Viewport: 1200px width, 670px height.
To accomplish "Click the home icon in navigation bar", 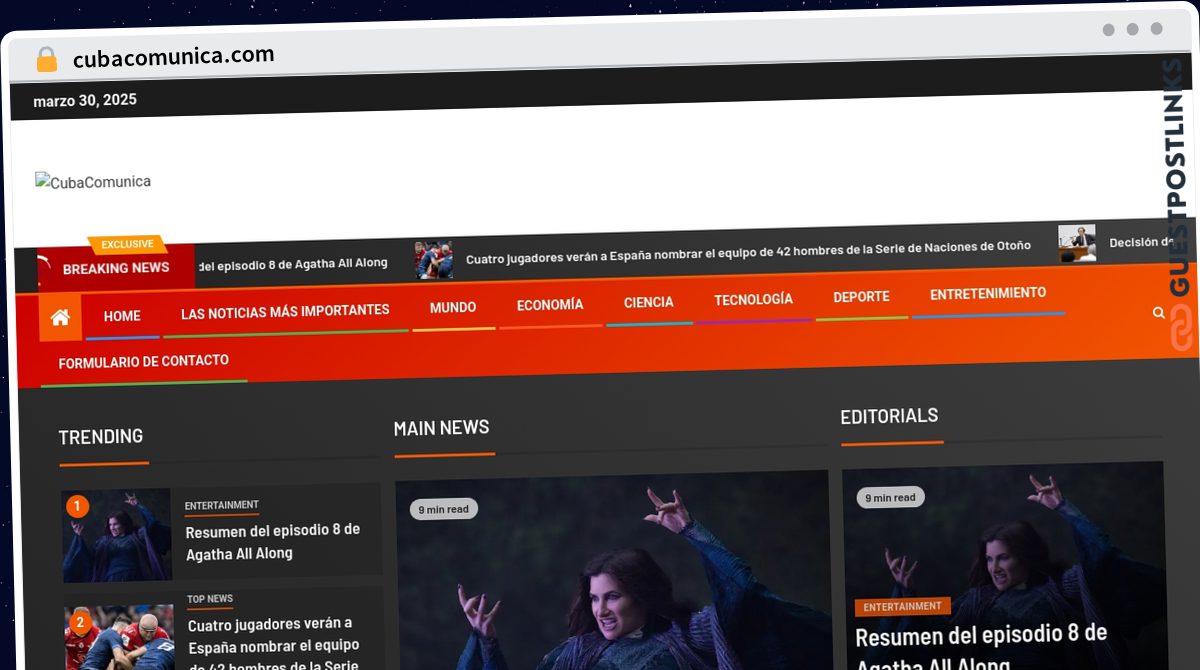I will (x=60, y=317).
